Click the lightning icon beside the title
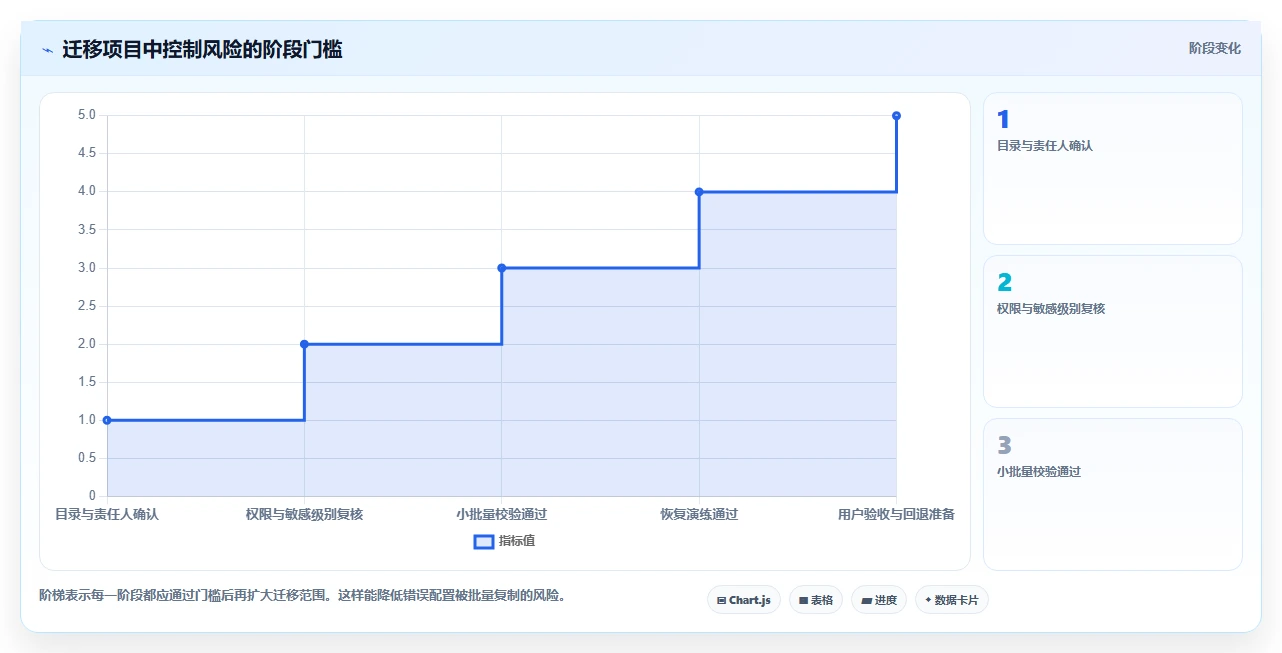1282x653 pixels. pos(47,50)
